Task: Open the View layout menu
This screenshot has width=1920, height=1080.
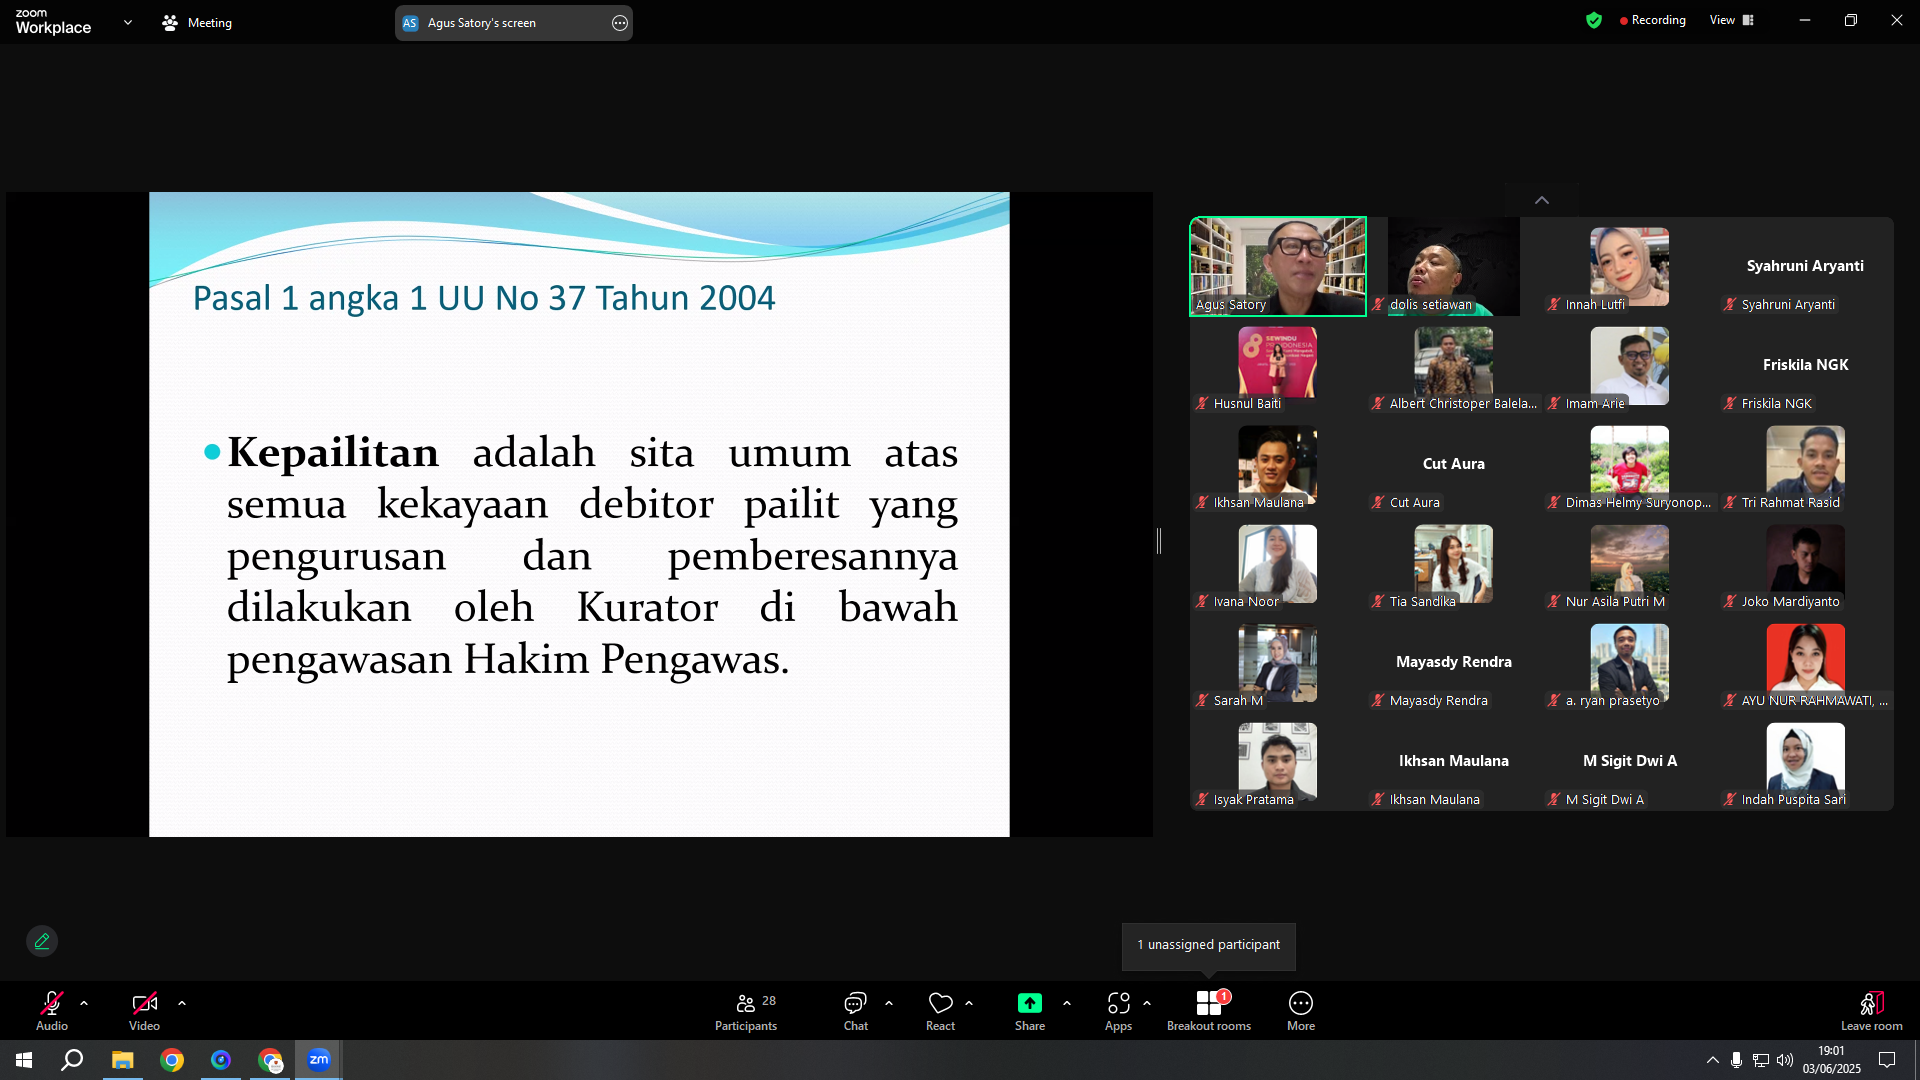Action: (x=1732, y=20)
